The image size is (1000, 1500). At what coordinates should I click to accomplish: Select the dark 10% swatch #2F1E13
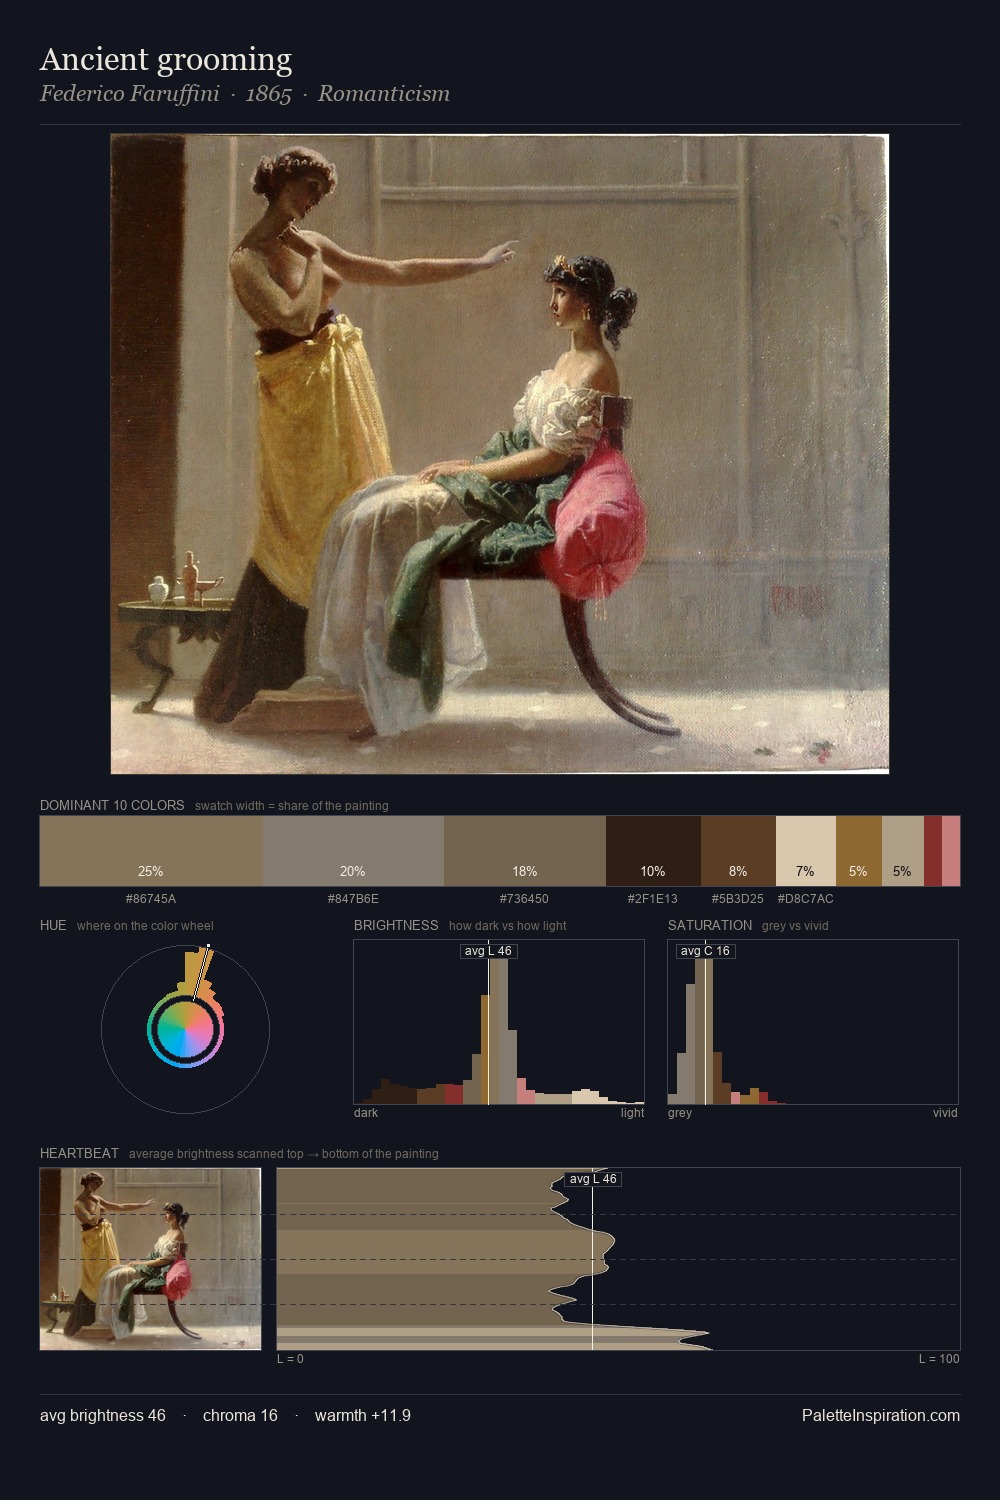653,851
